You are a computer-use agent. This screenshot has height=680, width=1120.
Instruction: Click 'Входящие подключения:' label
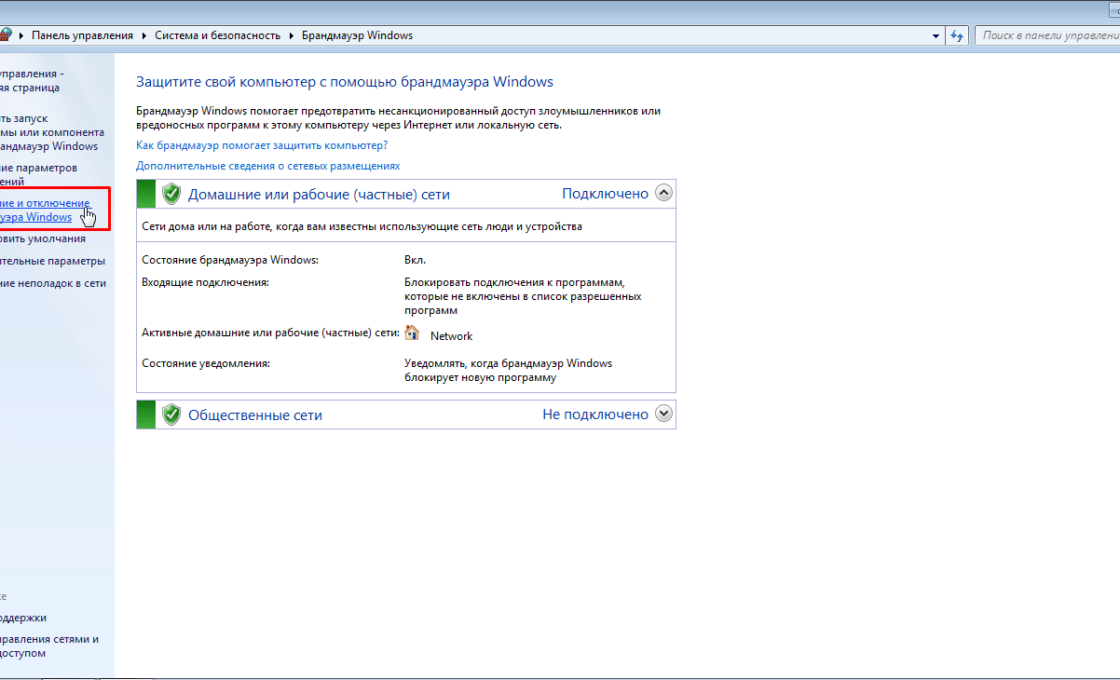205,282
